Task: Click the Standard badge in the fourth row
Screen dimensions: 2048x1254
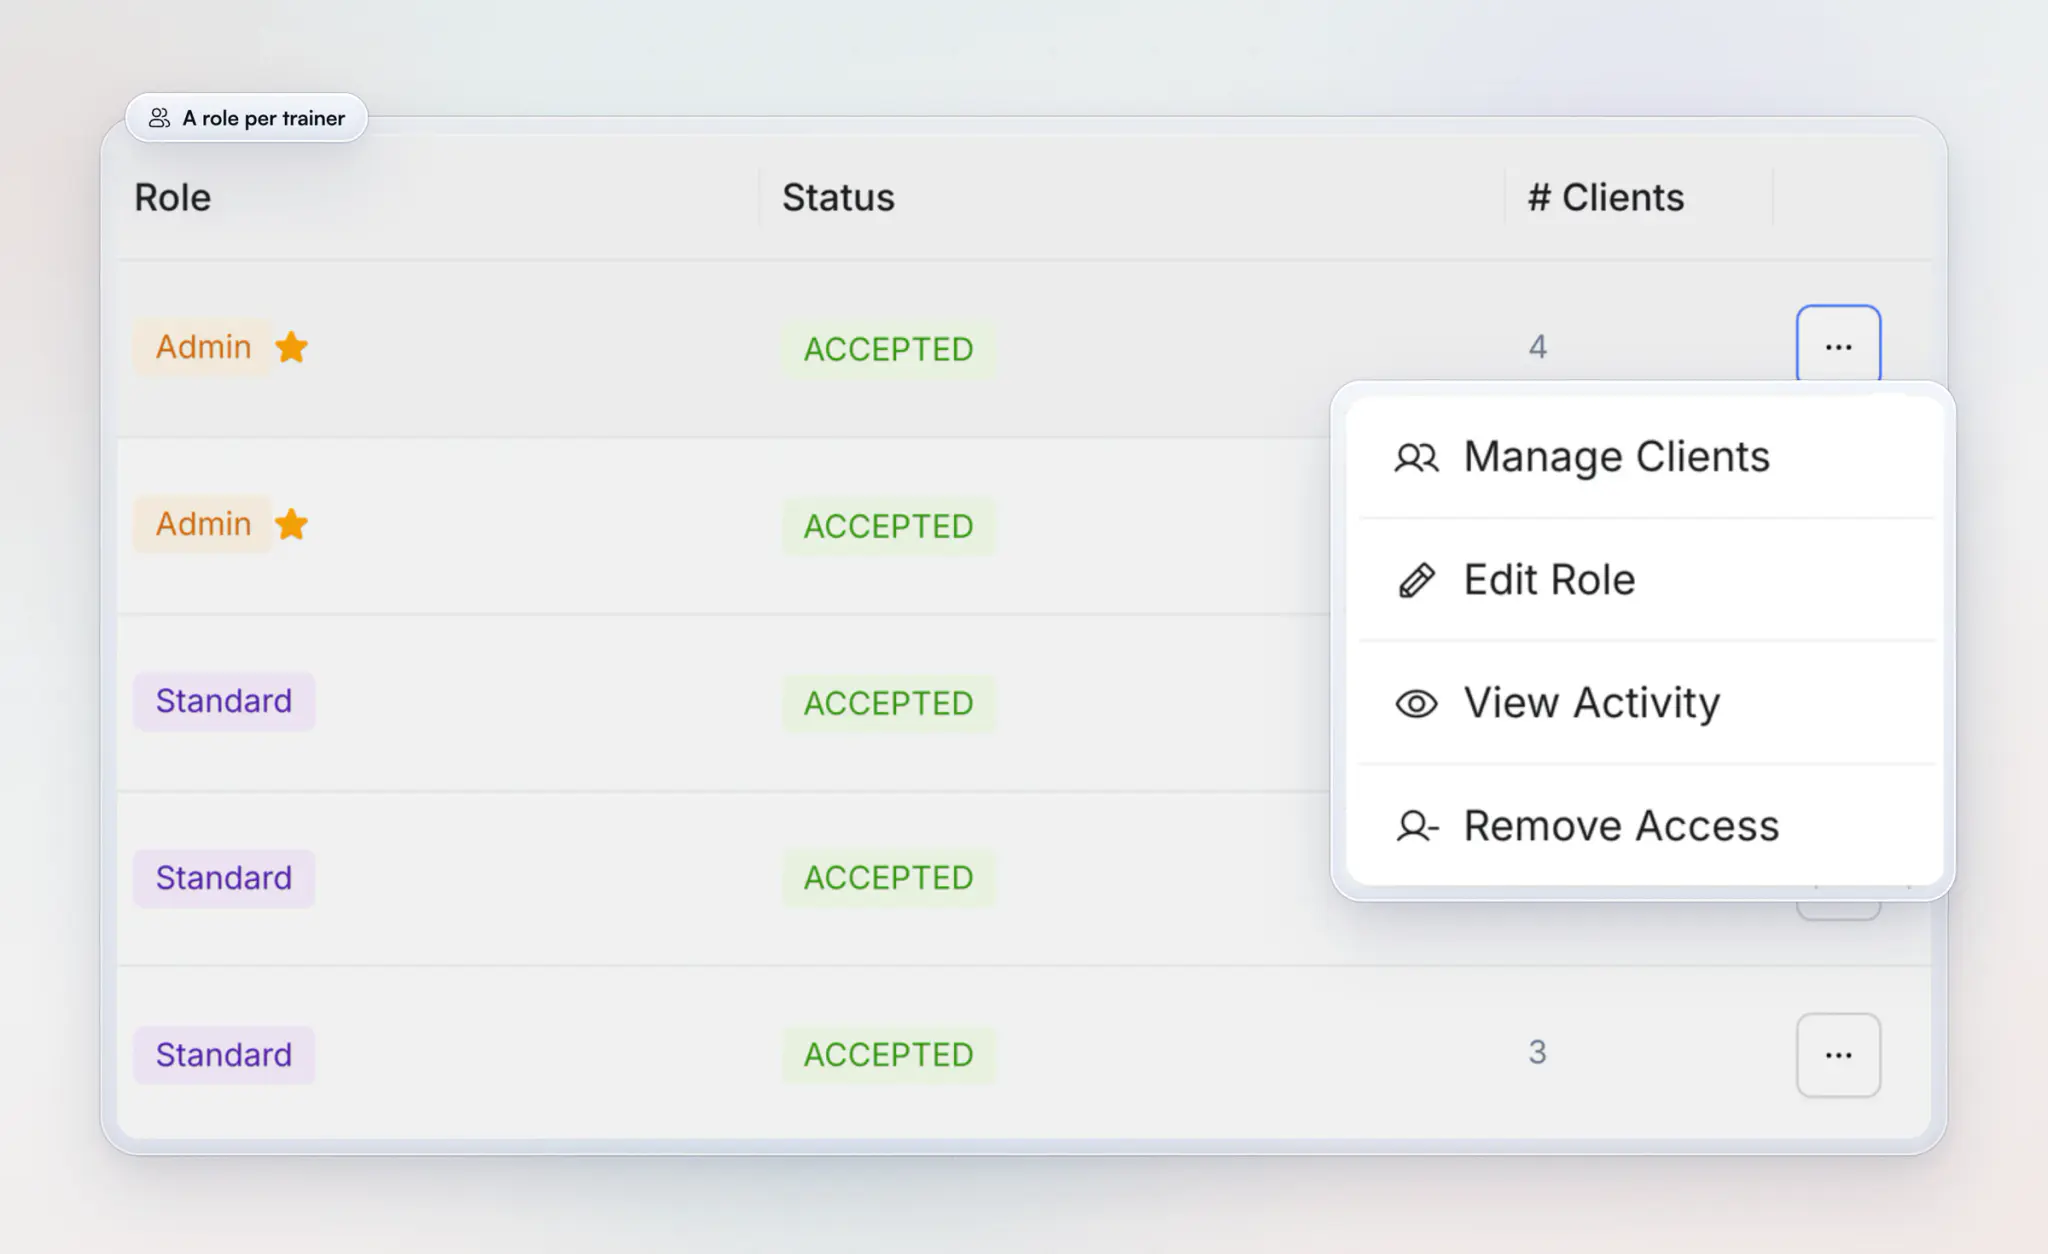Action: (224, 878)
